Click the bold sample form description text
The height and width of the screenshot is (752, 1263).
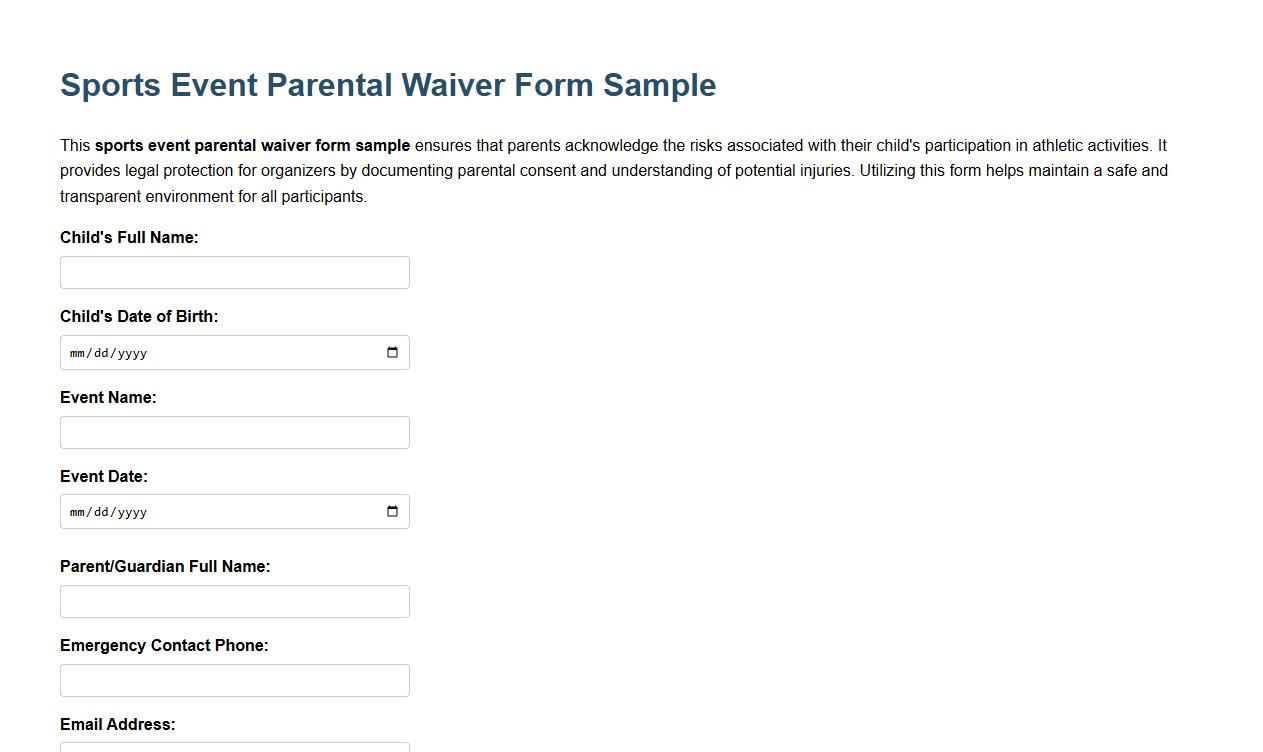(250, 145)
